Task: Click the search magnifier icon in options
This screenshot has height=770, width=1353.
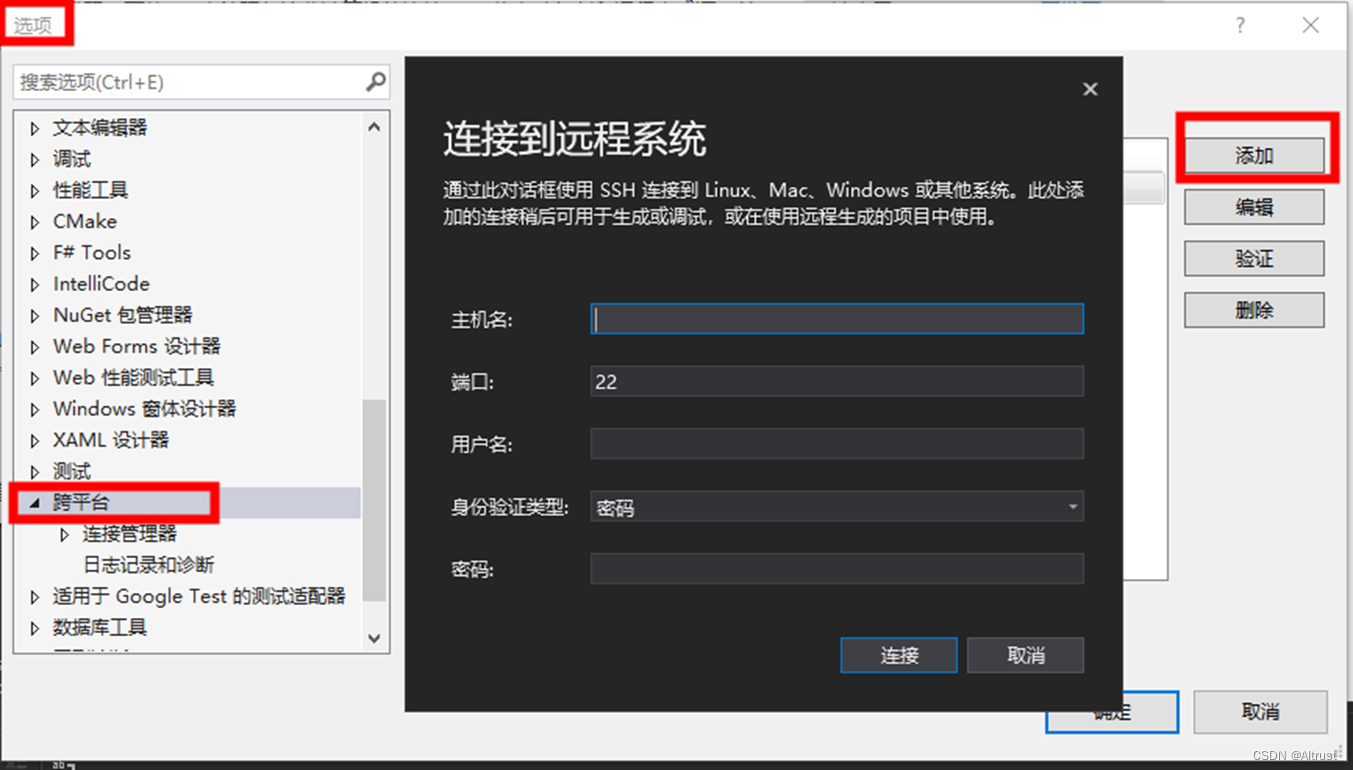Action: tap(376, 82)
